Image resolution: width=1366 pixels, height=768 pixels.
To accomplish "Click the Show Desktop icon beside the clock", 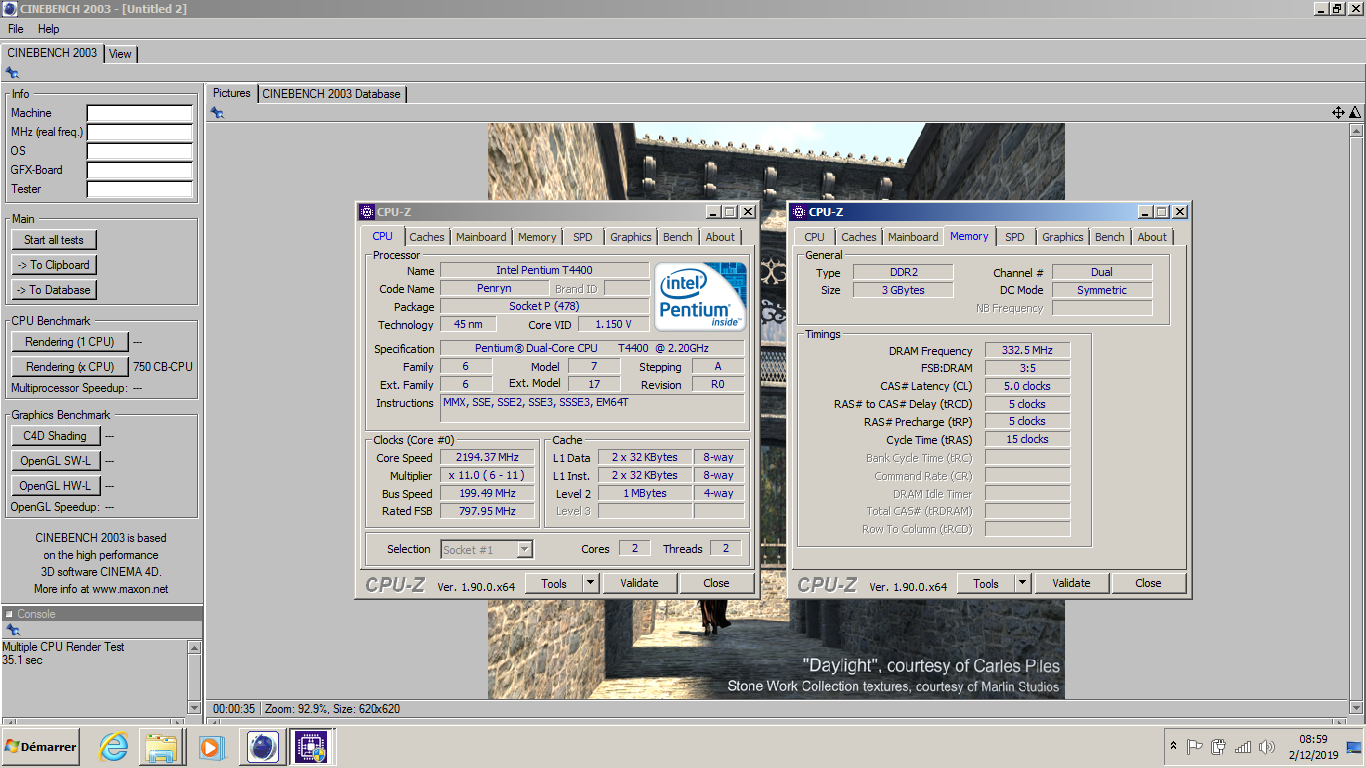I will click(x=1354, y=746).
